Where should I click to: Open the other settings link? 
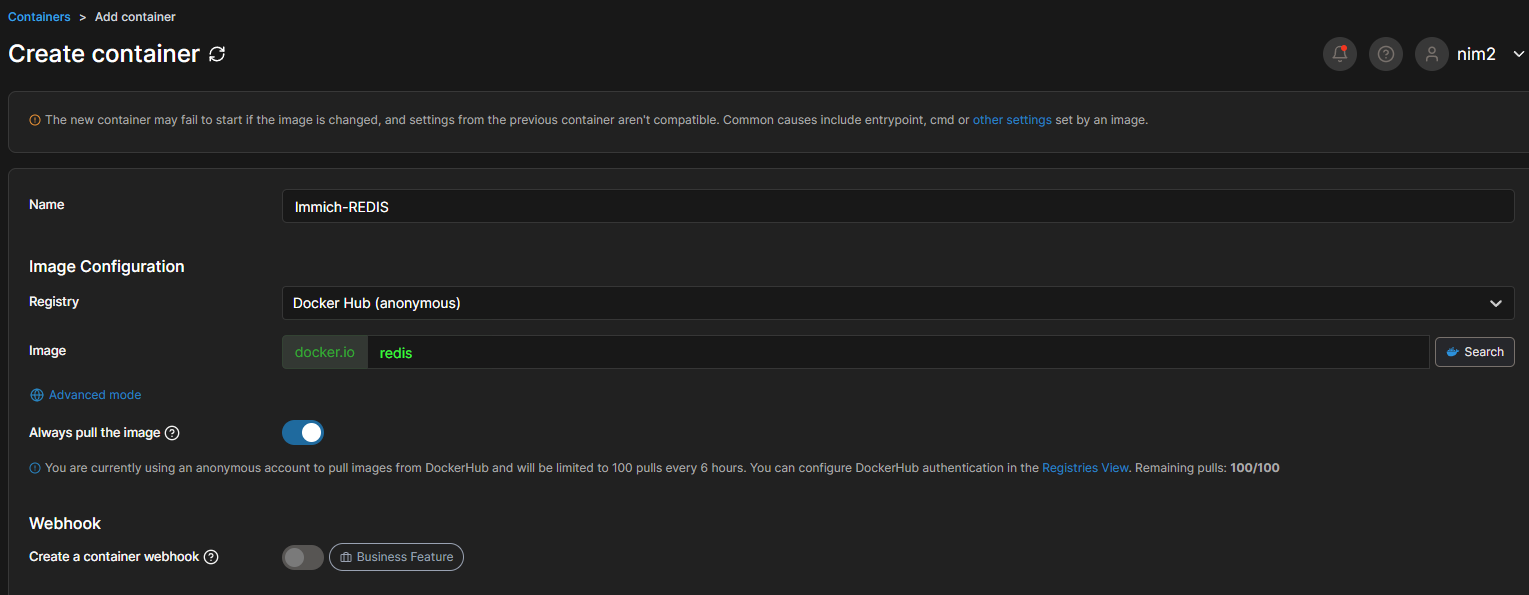[x=1012, y=120]
